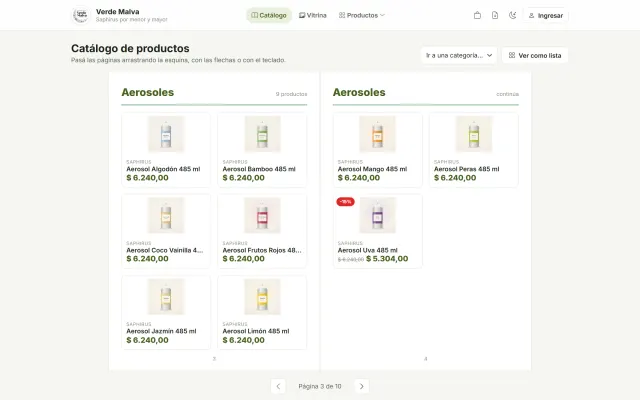Open the Aerosol Limón product image
Screen dimensions: 640x400
(262, 296)
